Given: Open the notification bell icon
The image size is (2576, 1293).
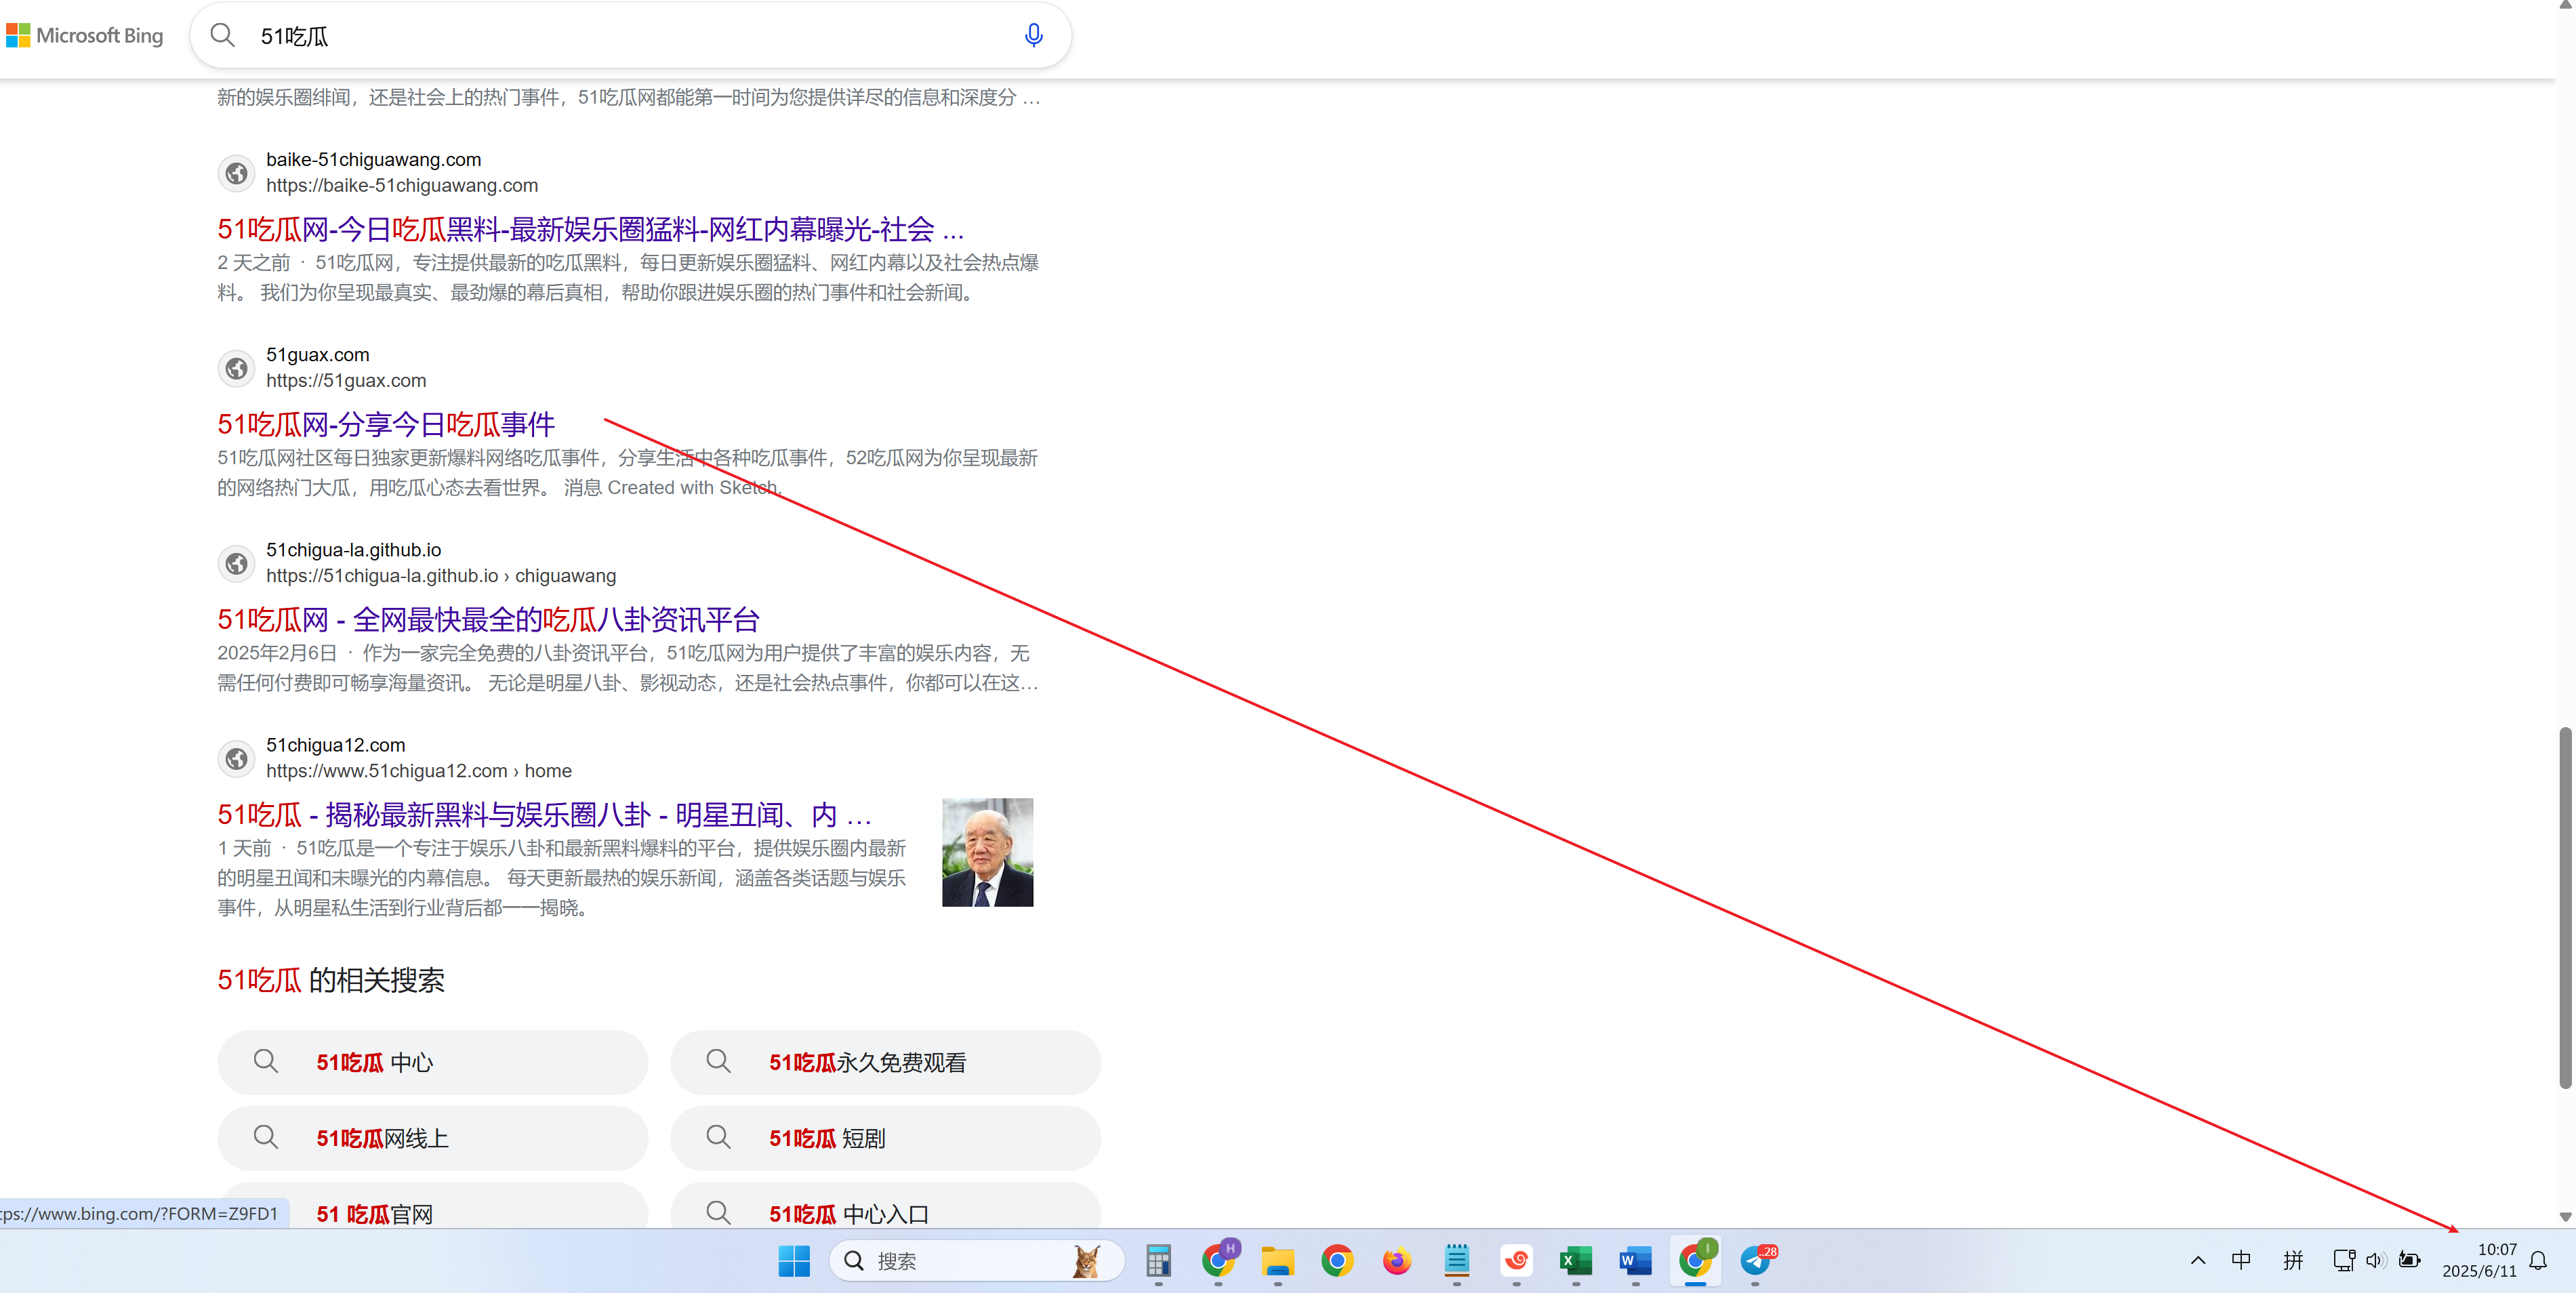Looking at the screenshot, I should [x=2538, y=1260].
